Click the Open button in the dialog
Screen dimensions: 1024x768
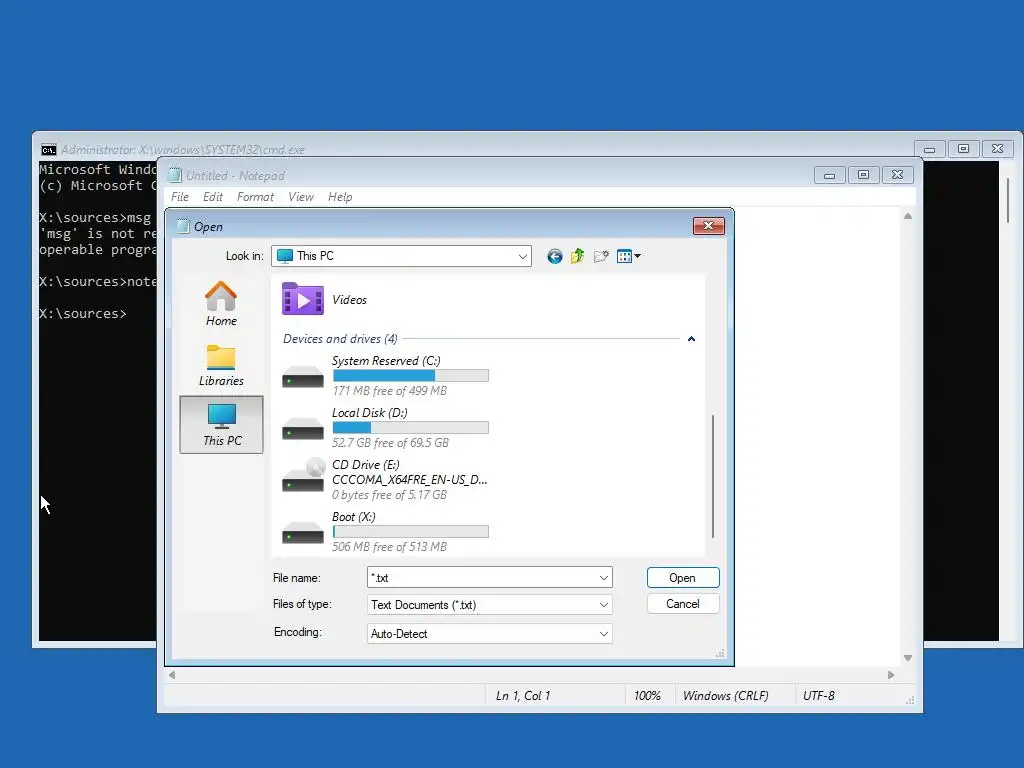click(x=683, y=578)
